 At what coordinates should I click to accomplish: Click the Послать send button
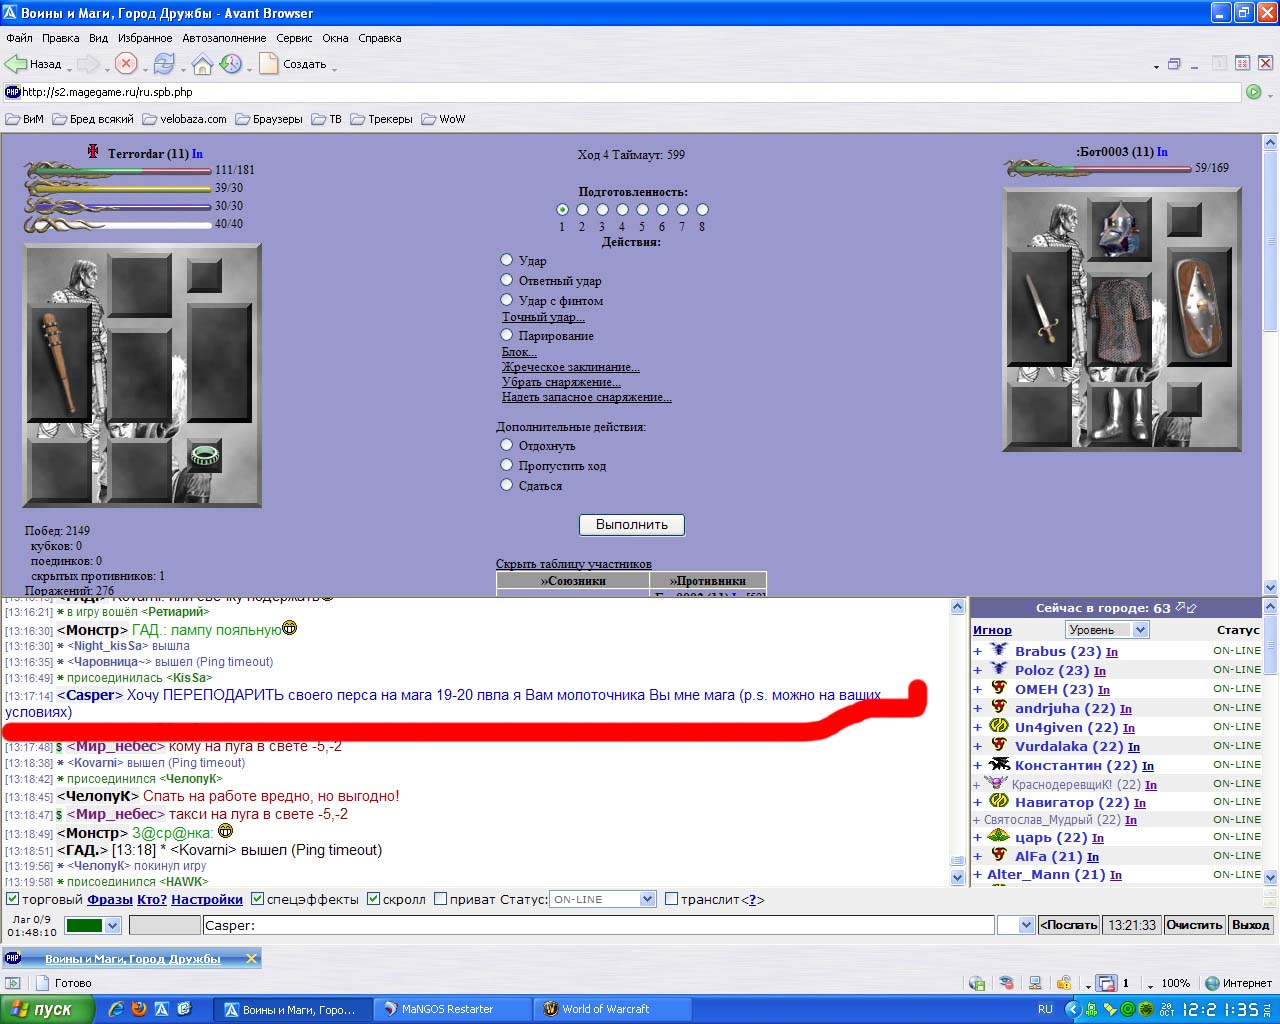coord(1069,925)
